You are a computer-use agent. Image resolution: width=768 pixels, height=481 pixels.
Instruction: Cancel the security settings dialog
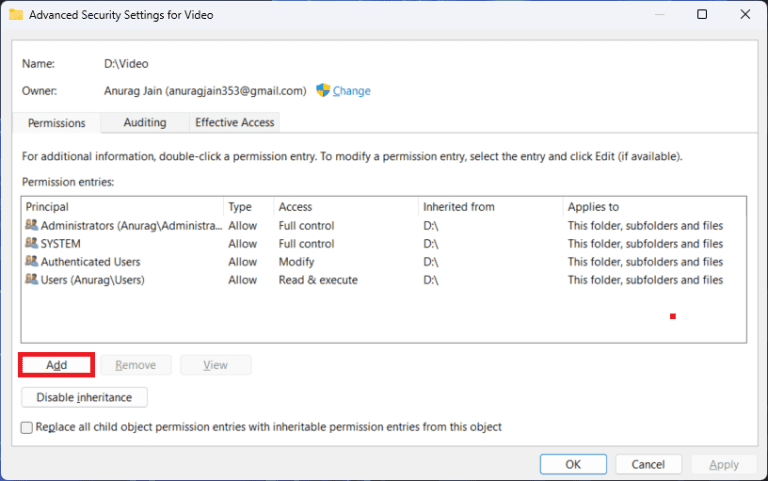(x=649, y=464)
